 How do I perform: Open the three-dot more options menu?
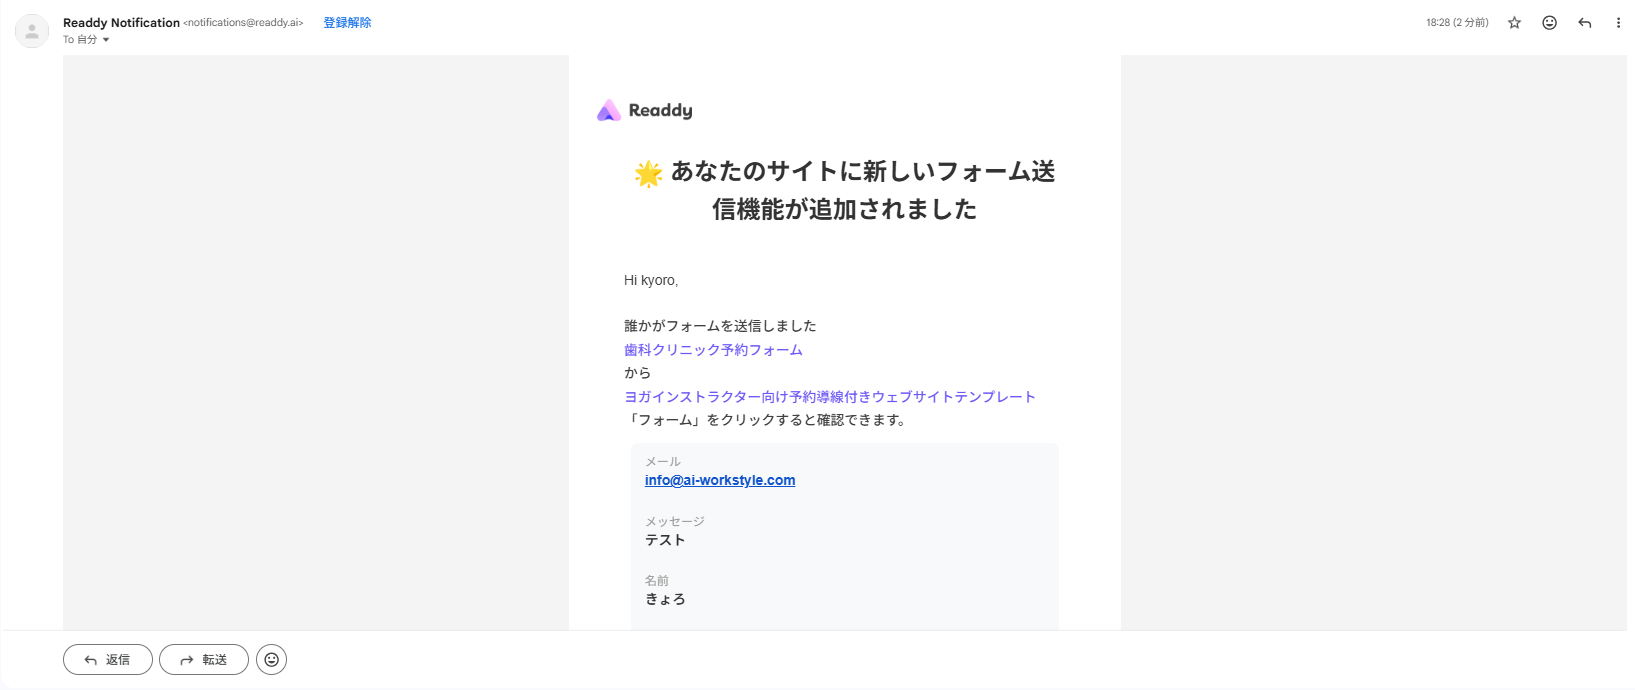1618,23
